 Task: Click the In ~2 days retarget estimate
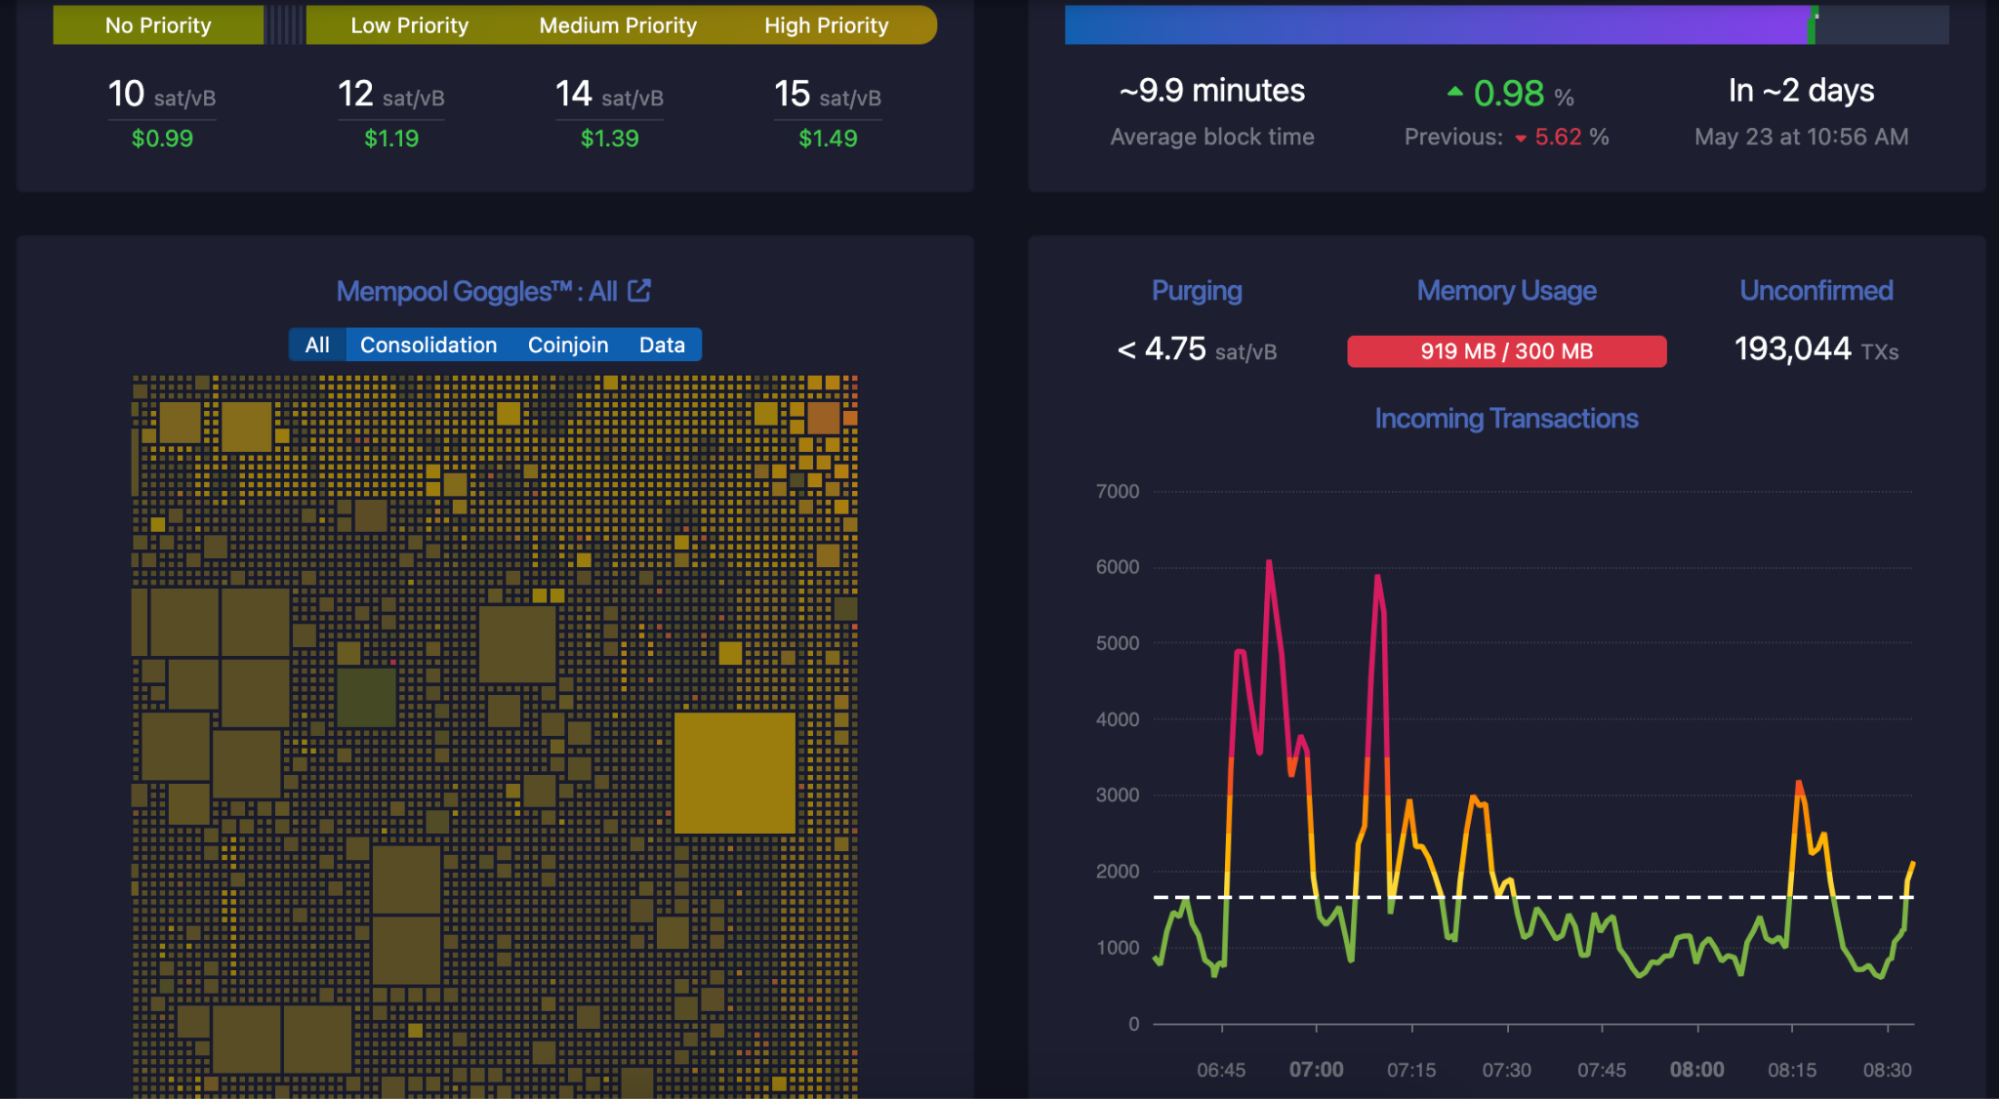pos(1800,110)
